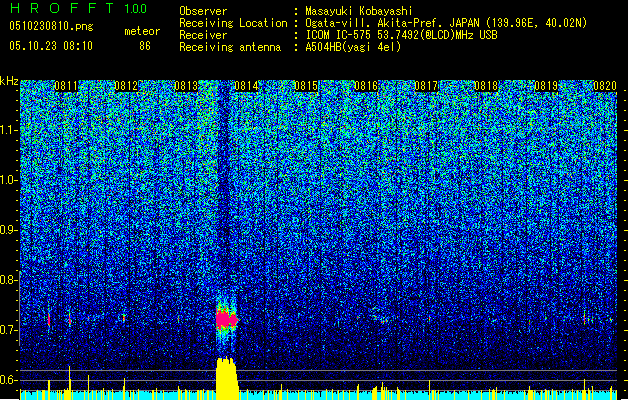
Task: Click the 0819 time marker
Action: click(x=546, y=86)
